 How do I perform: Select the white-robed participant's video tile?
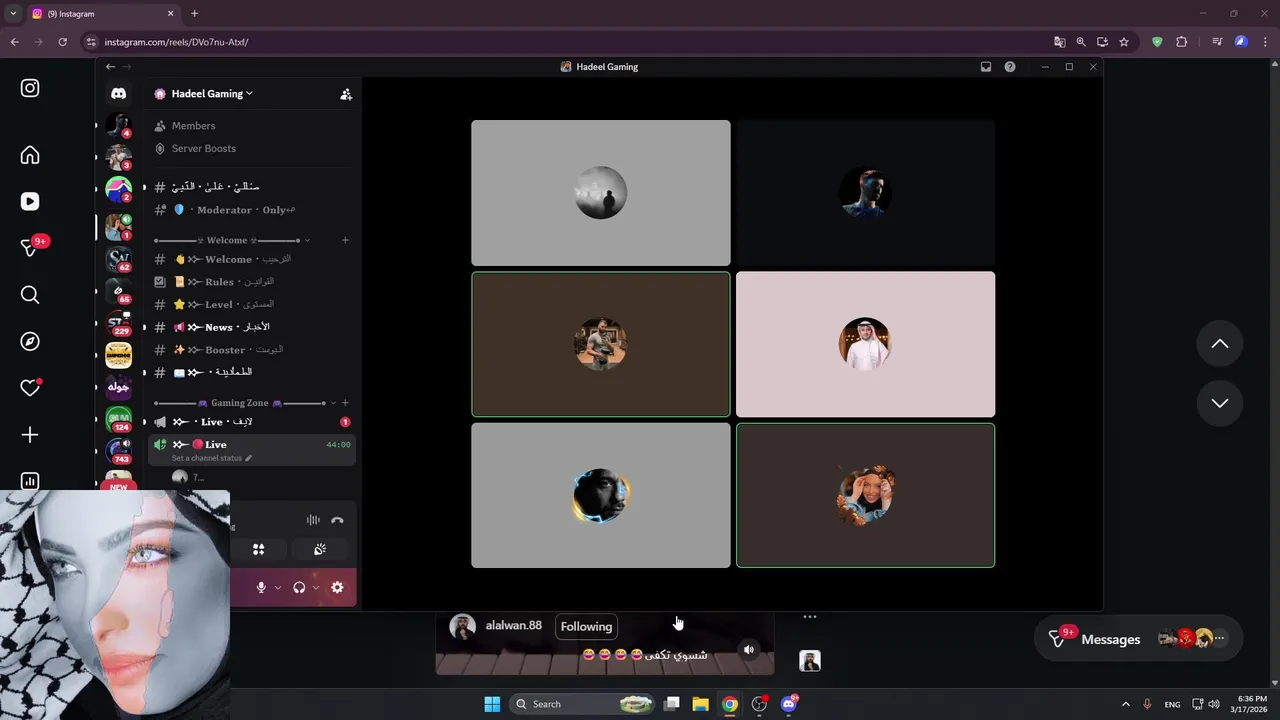click(865, 344)
